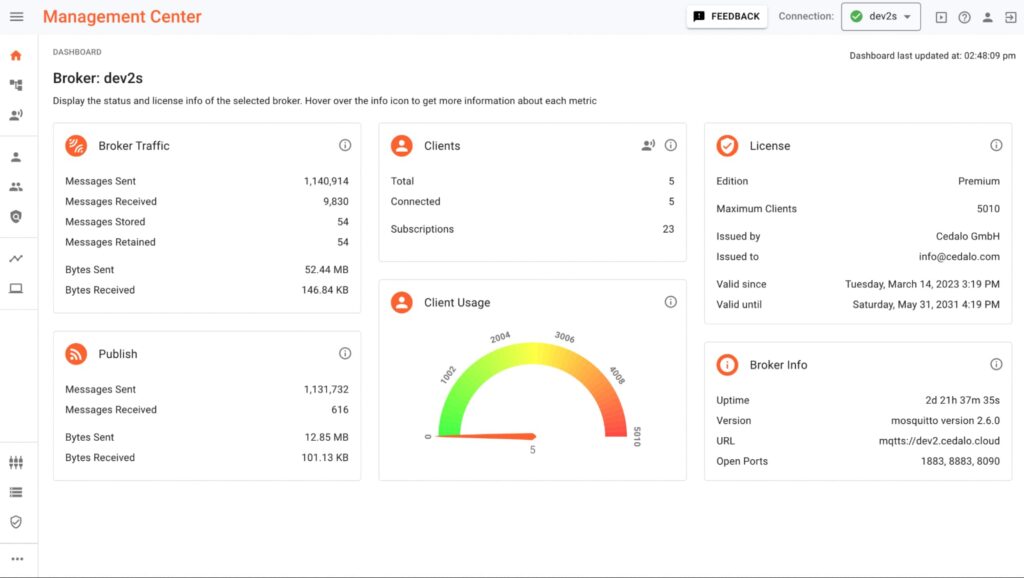Open the terminal laptop sidebar icon
This screenshot has width=1024, height=578.
point(16,289)
